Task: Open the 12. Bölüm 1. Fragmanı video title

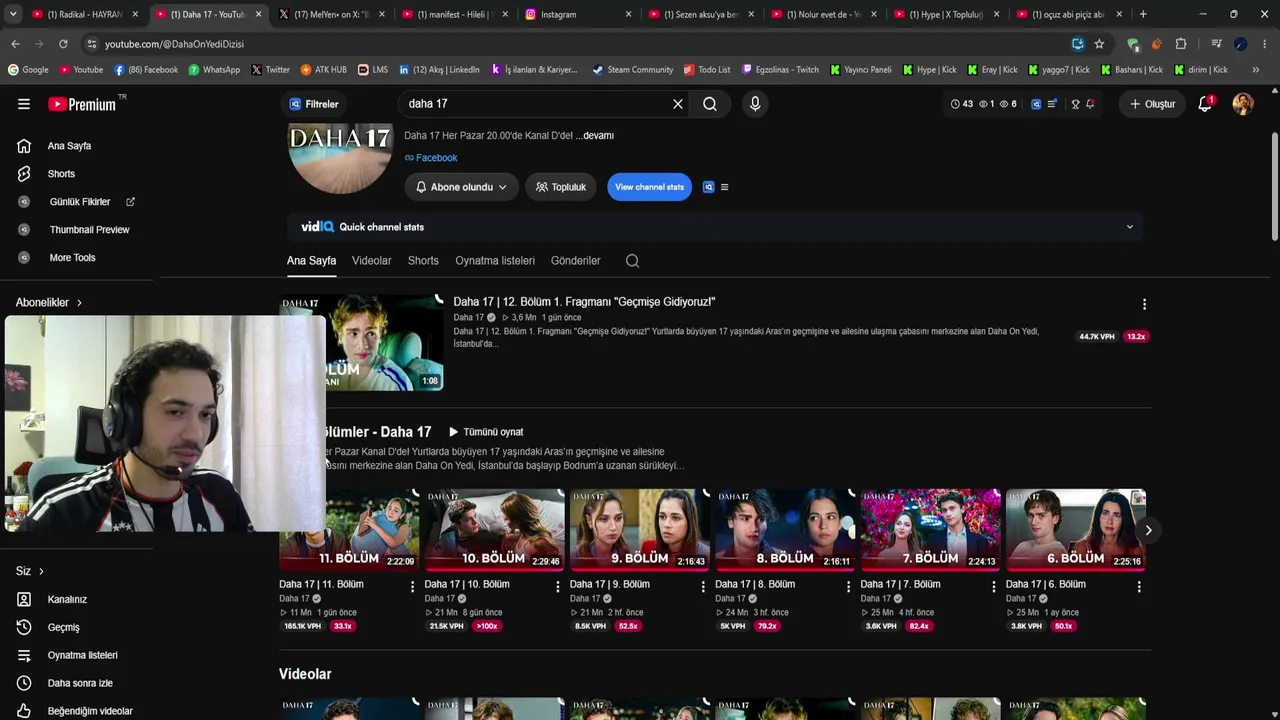Action: [584, 302]
